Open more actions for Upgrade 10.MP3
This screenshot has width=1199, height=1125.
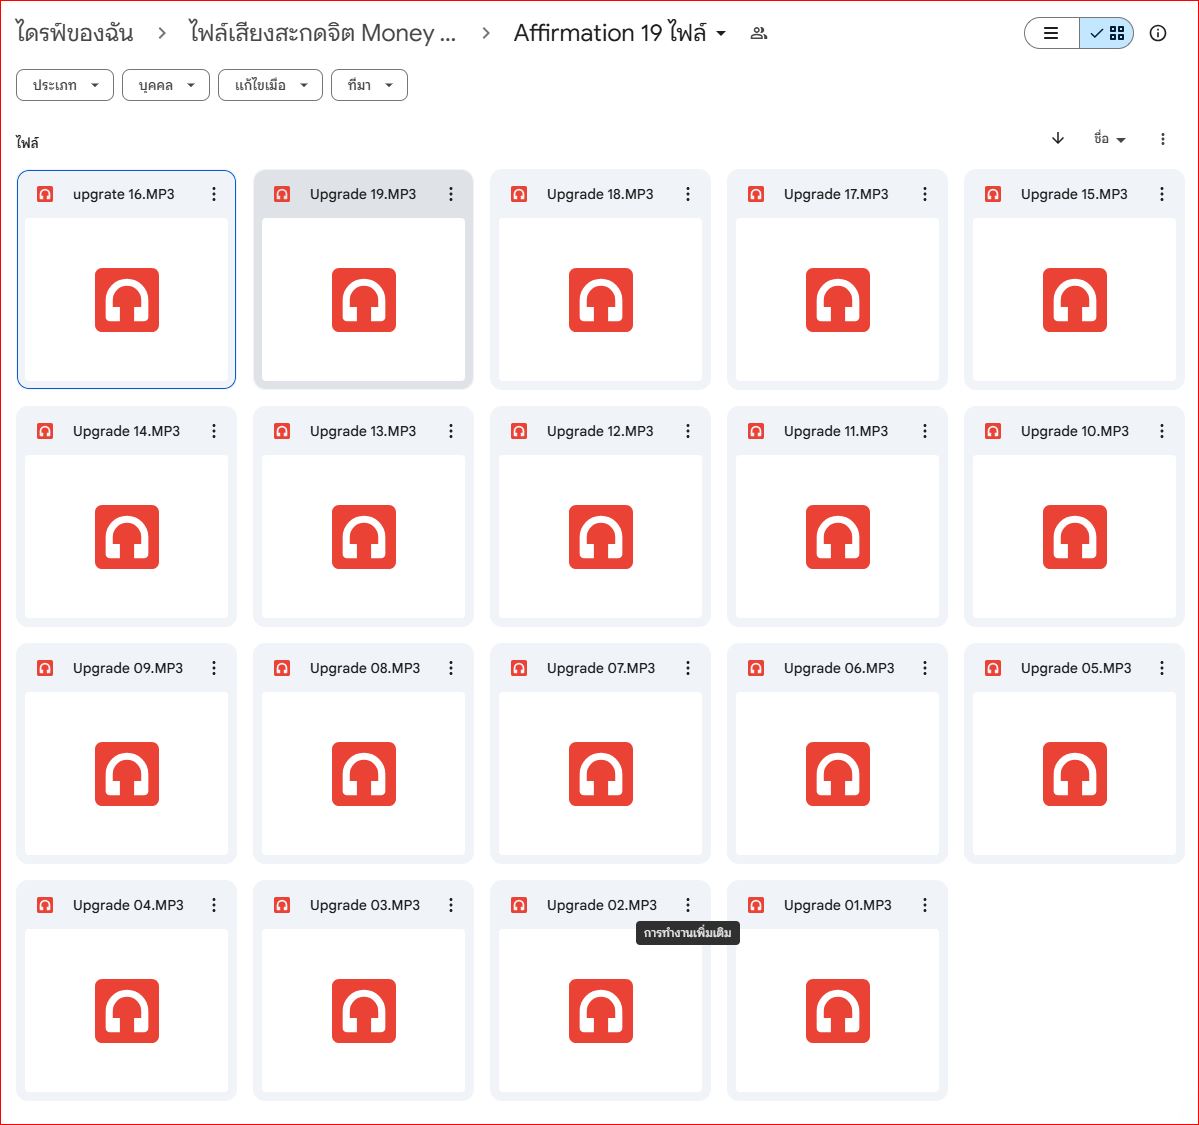pyautogui.click(x=1162, y=431)
